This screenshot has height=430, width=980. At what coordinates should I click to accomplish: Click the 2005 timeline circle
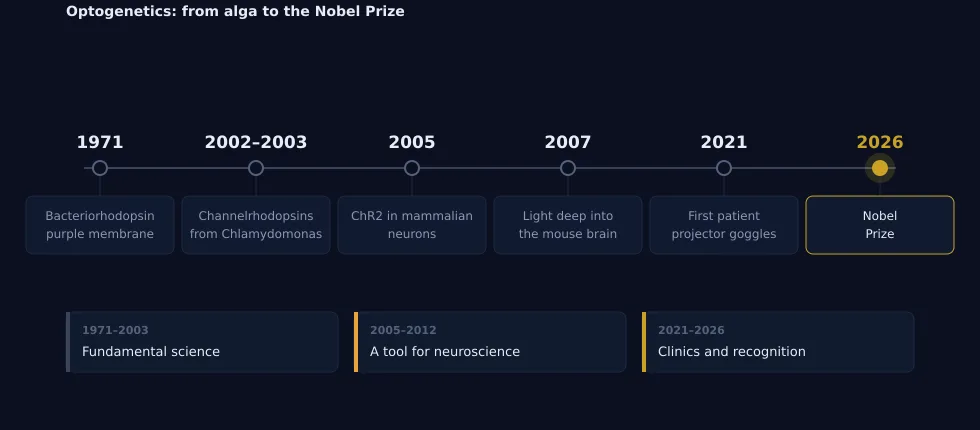point(412,168)
